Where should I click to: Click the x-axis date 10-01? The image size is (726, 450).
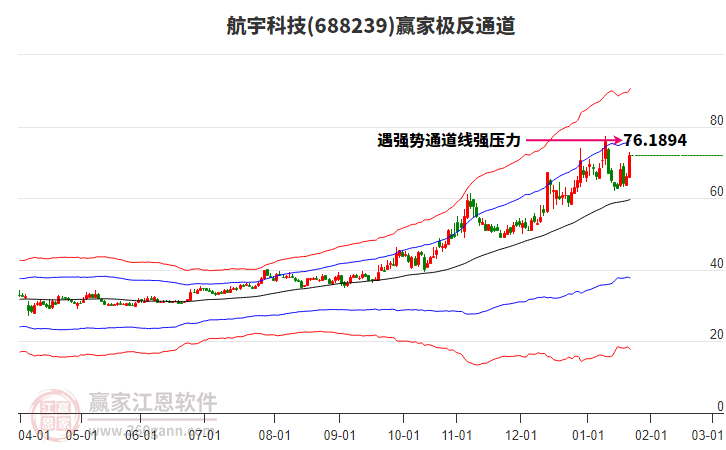403,436
